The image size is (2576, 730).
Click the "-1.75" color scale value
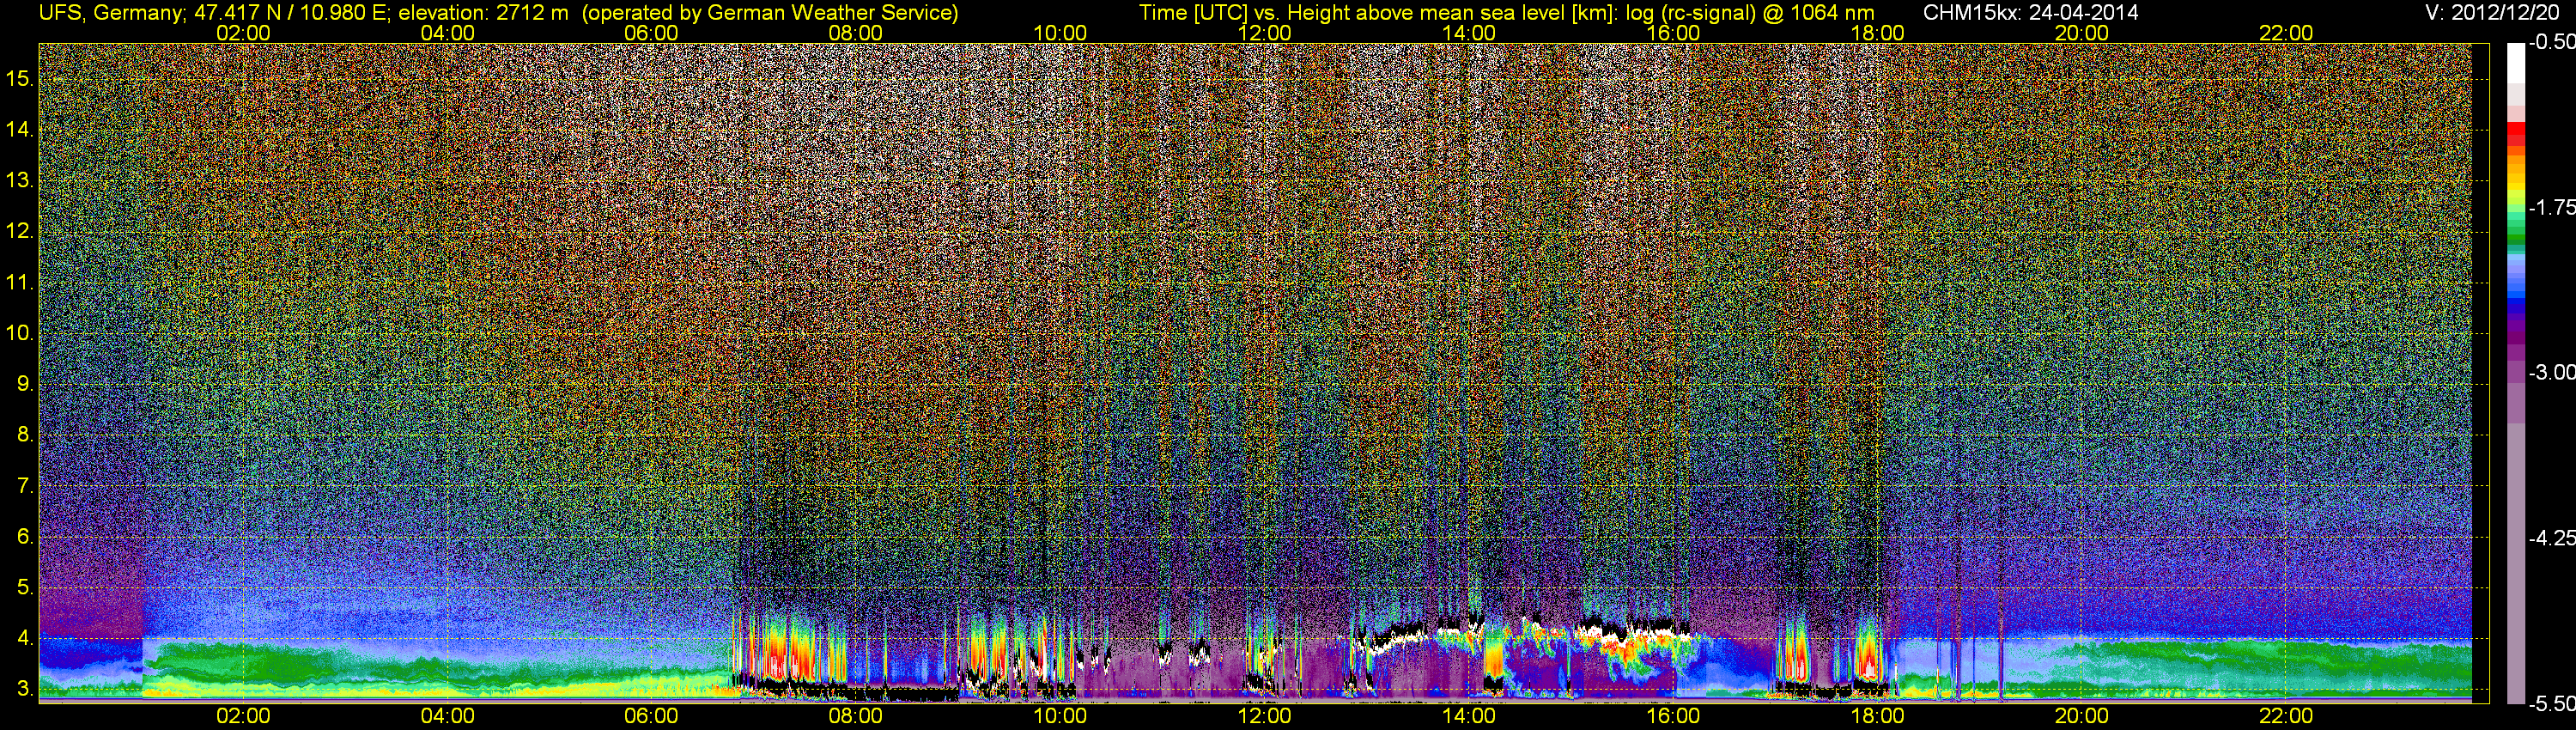pyautogui.click(x=2552, y=207)
